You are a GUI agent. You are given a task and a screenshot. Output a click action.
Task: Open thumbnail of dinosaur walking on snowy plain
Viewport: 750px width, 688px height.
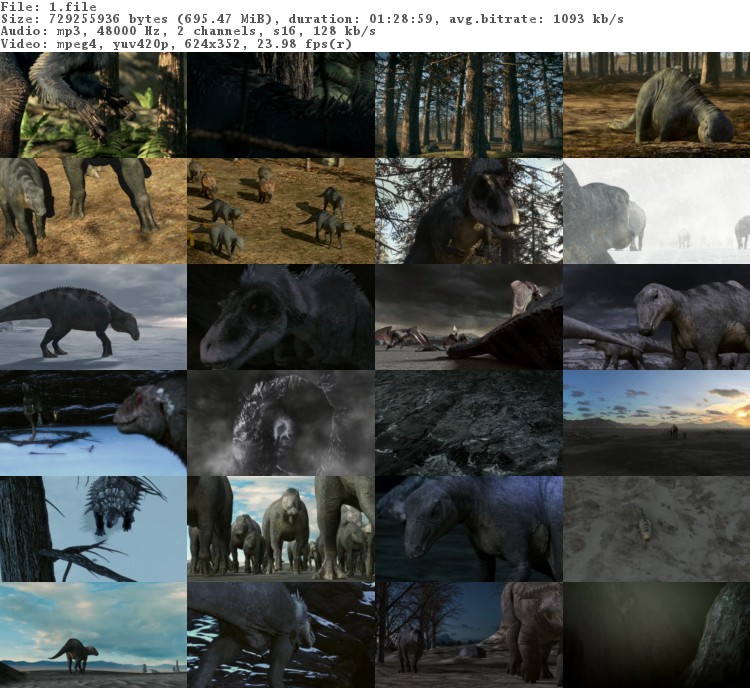93,317
